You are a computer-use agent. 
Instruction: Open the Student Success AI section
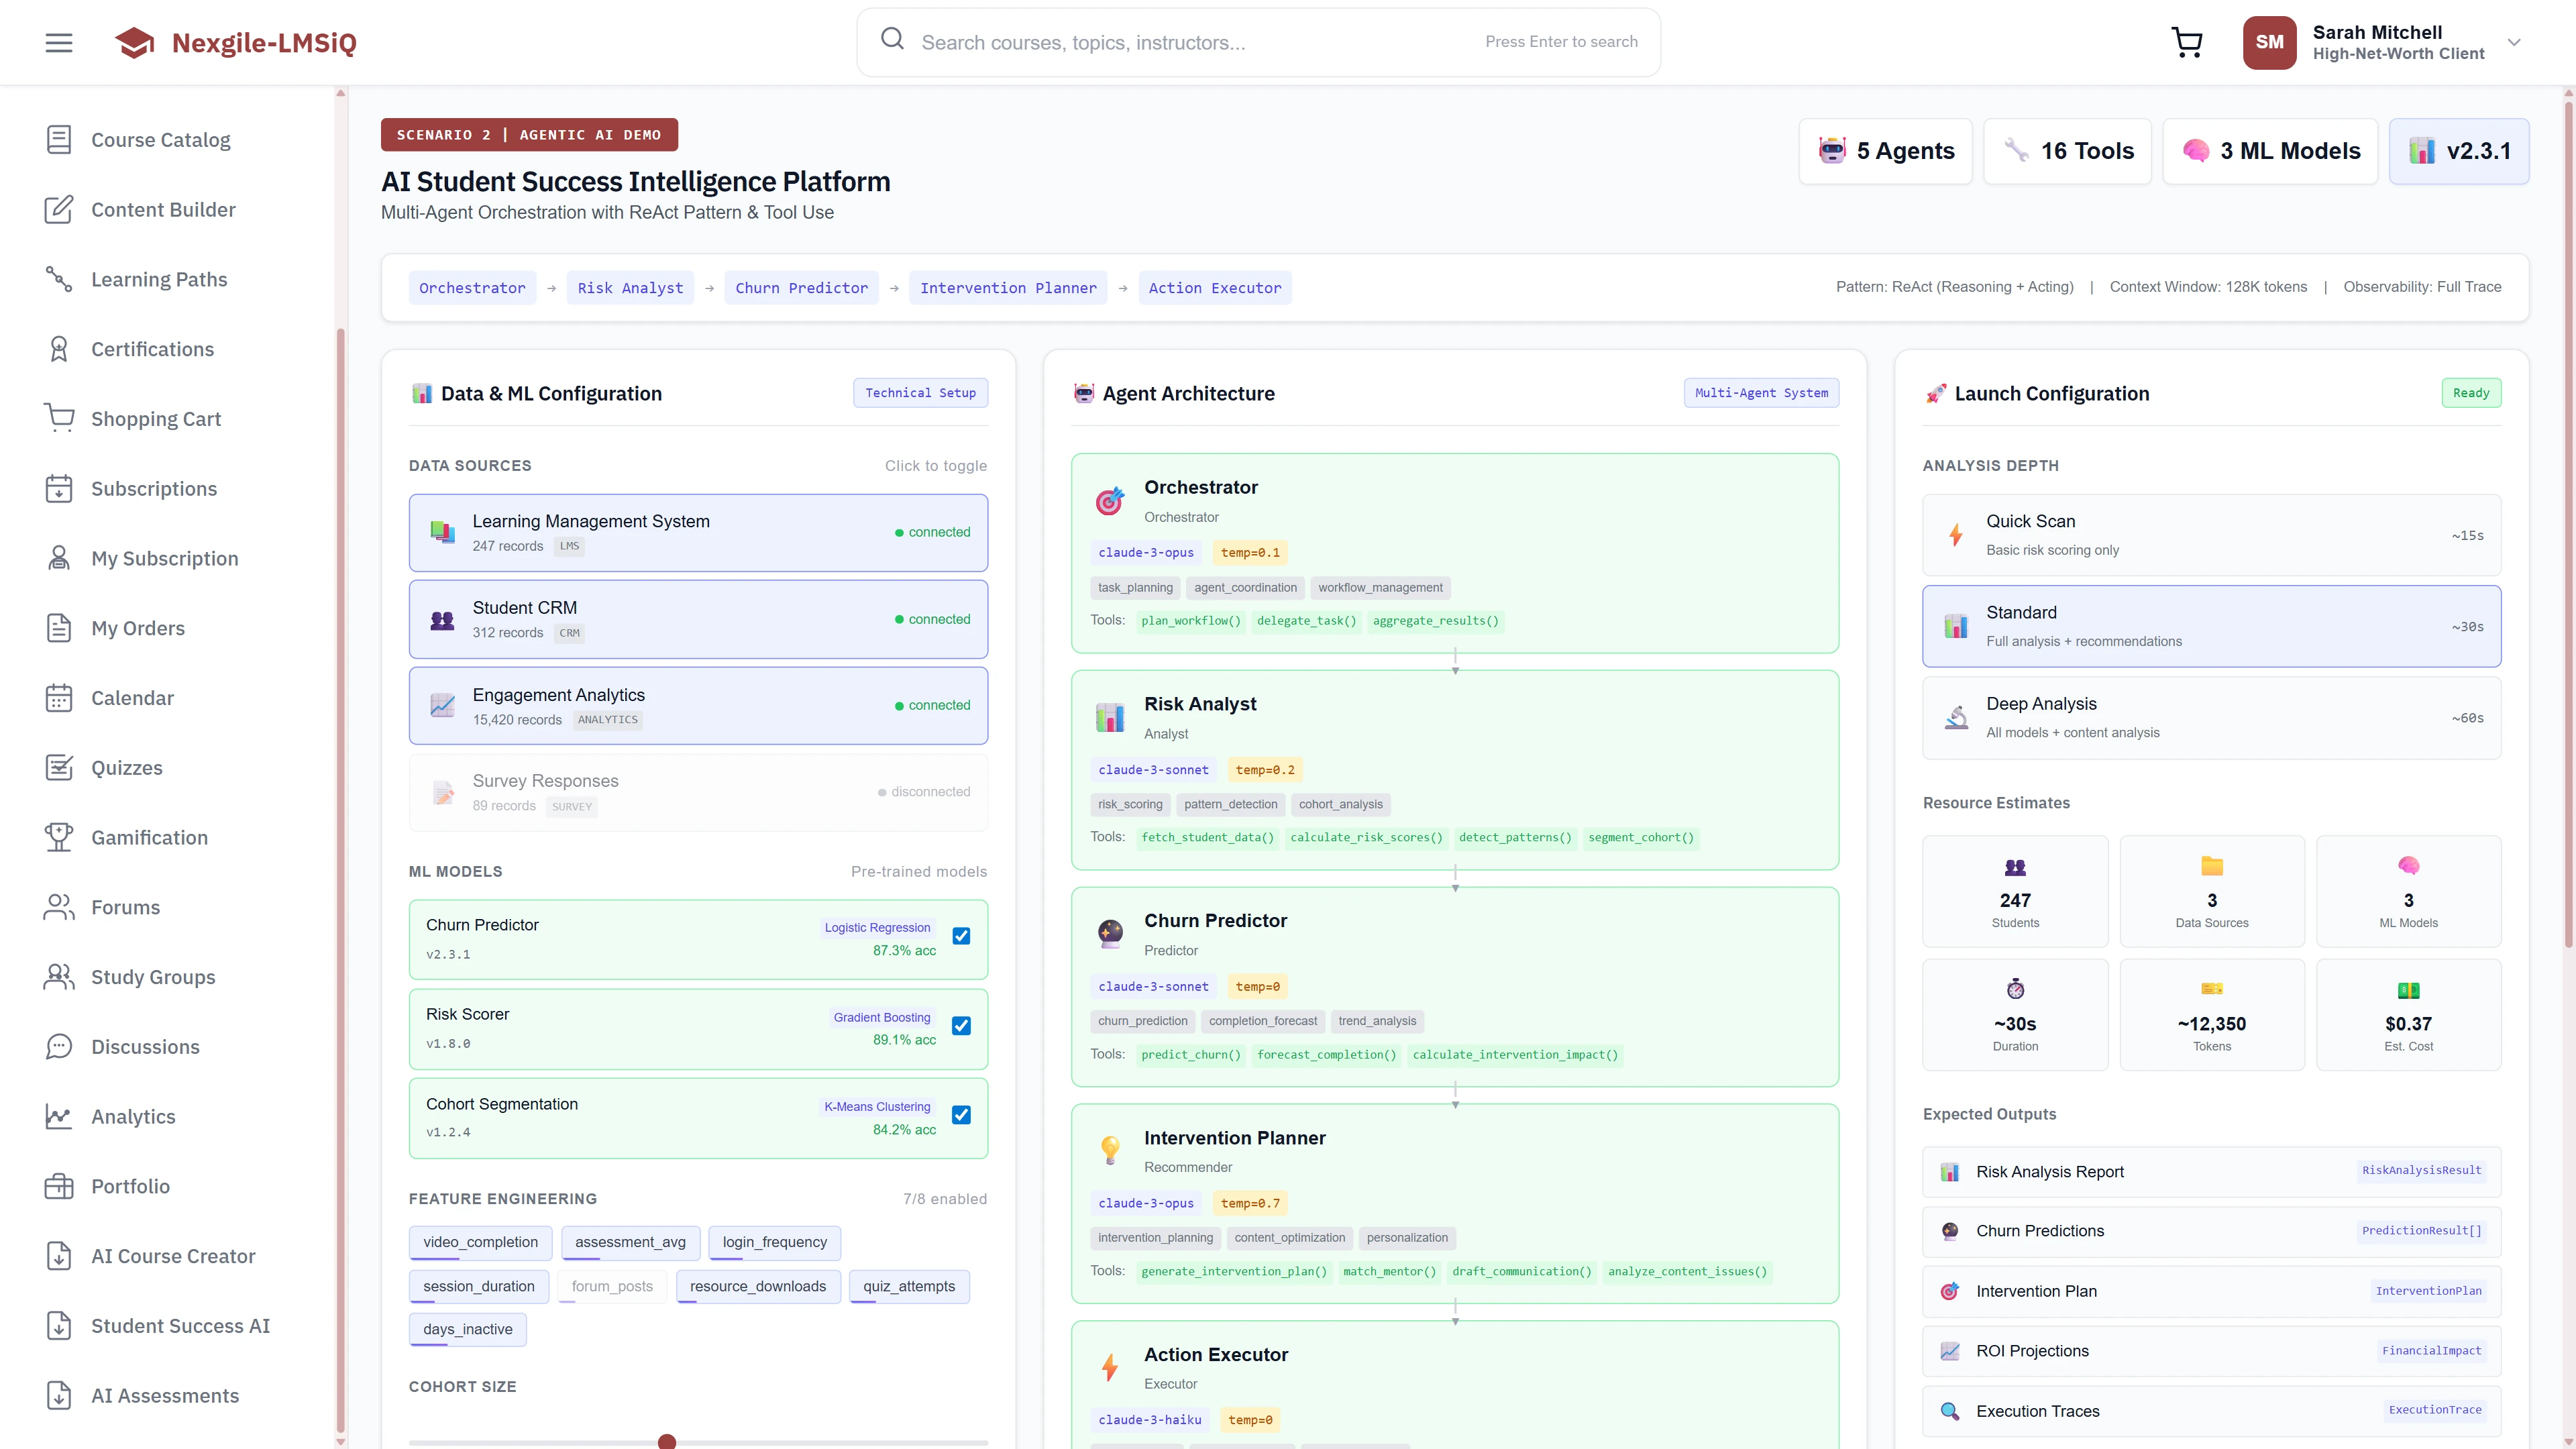coord(179,1325)
